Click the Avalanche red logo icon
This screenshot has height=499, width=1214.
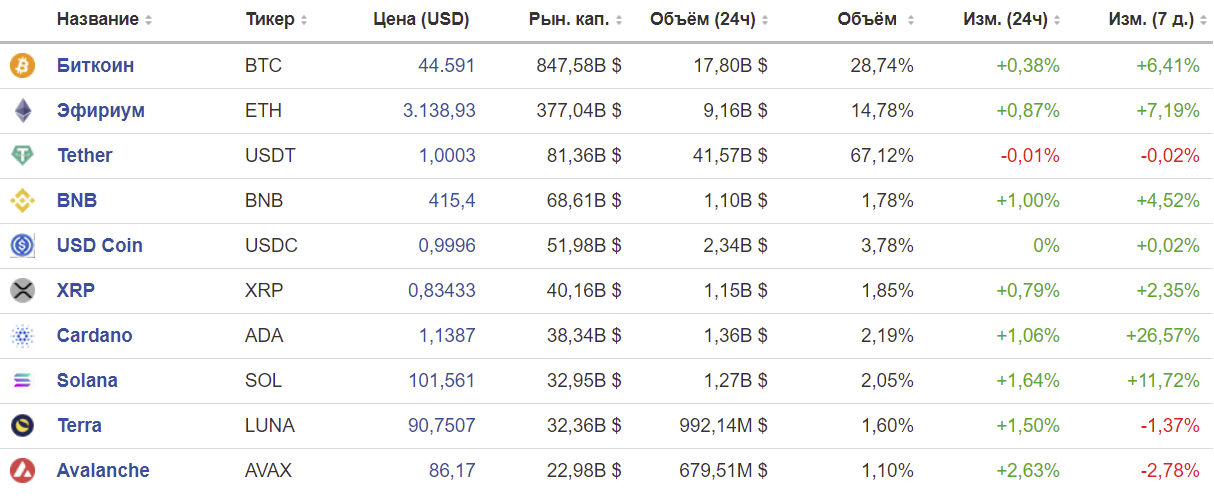coord(22,471)
